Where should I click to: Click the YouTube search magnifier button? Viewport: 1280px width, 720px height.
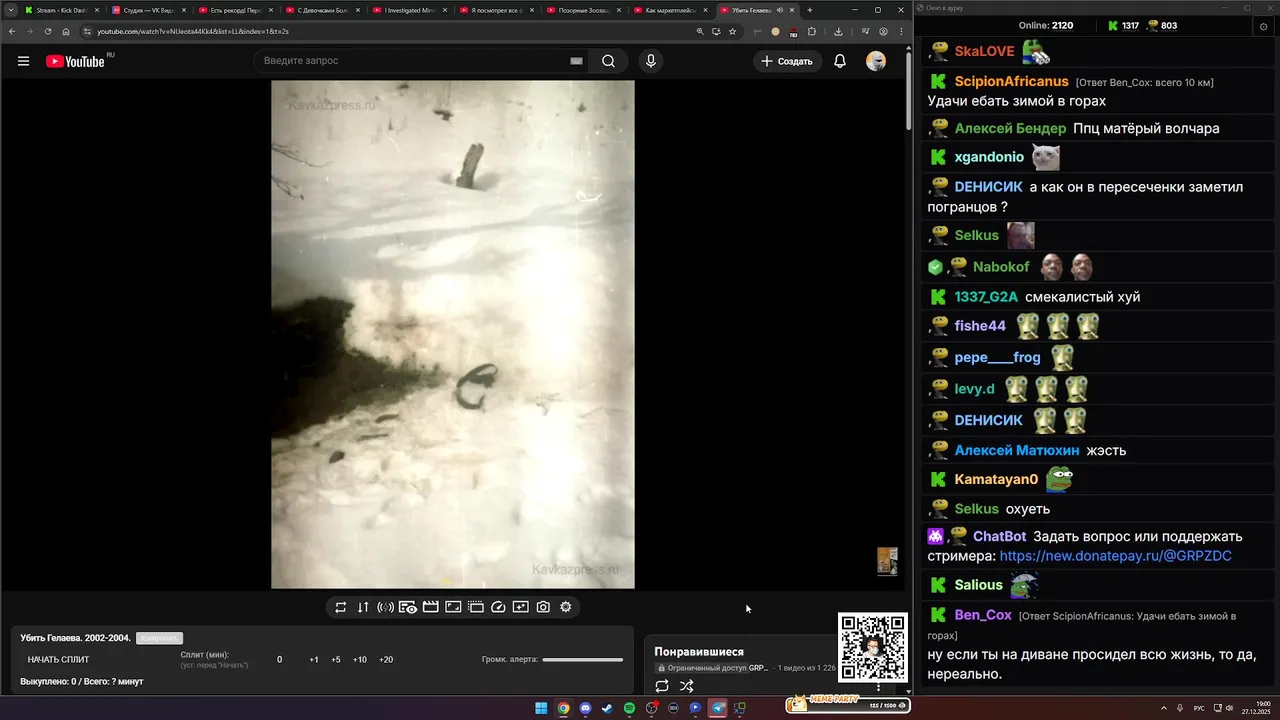(x=608, y=61)
